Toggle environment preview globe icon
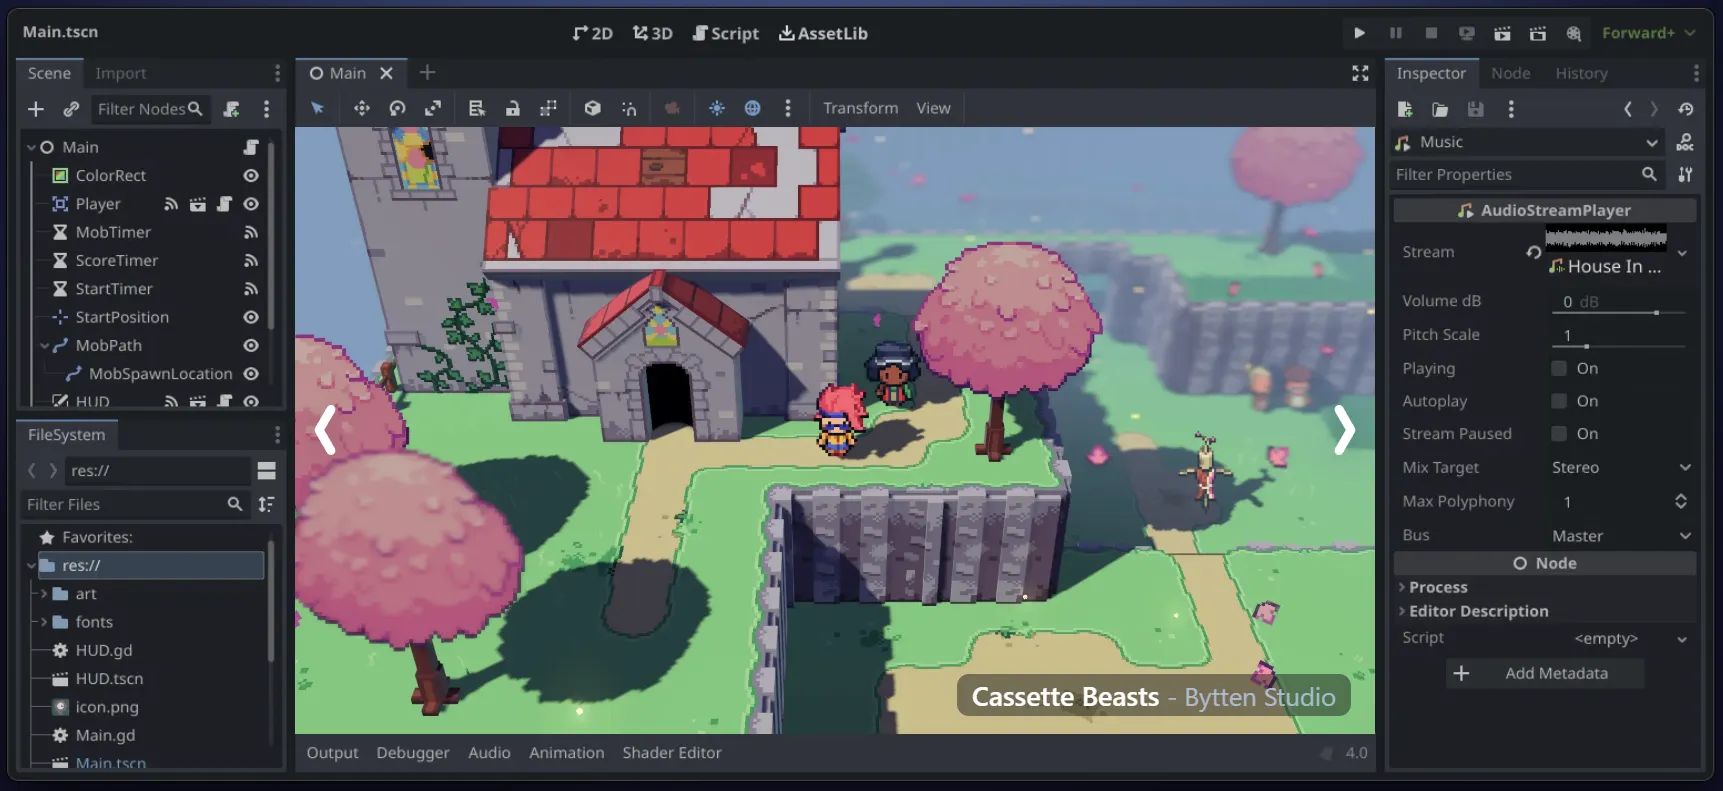Viewport: 1723px width, 791px height. click(753, 108)
